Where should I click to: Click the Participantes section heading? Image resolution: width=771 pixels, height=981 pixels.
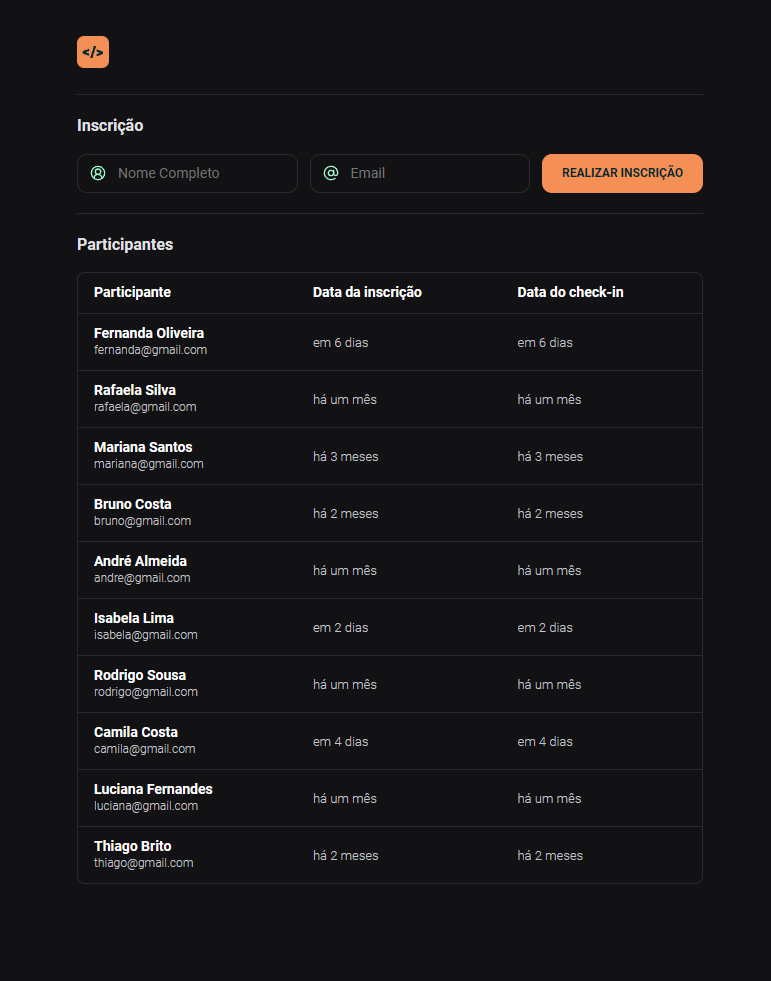tap(125, 245)
